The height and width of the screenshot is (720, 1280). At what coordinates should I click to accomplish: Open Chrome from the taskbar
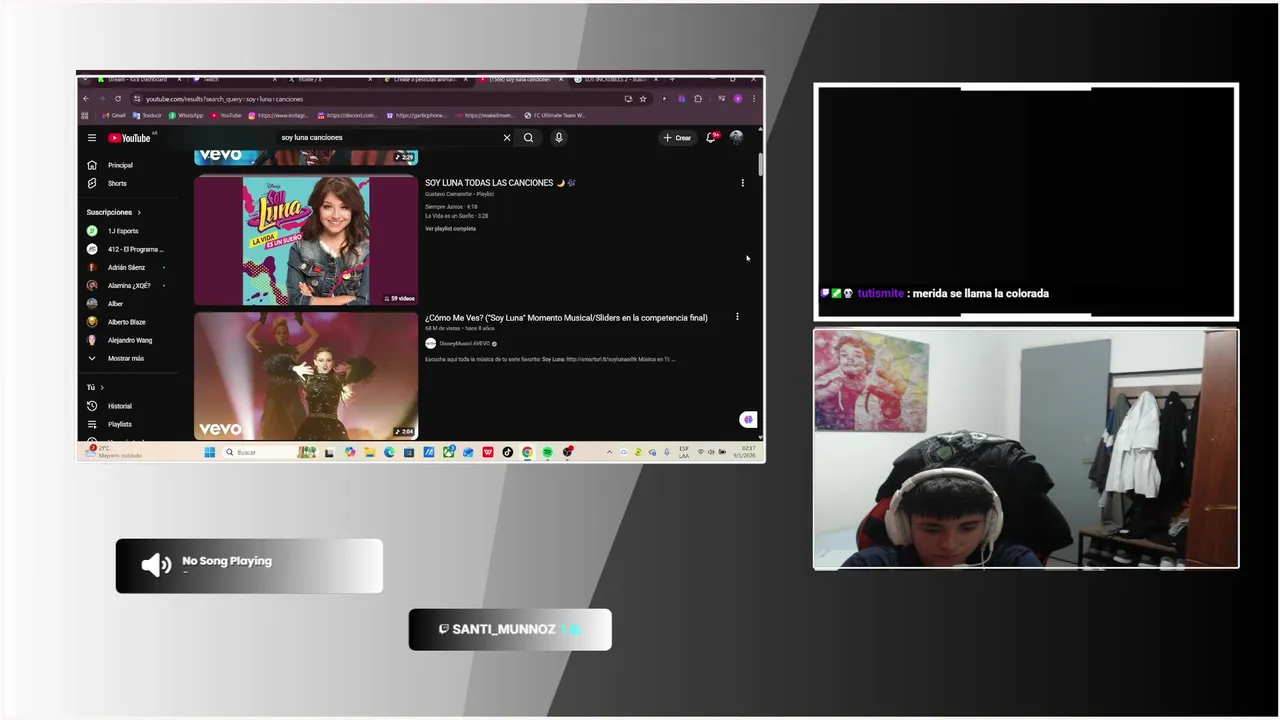(527, 452)
